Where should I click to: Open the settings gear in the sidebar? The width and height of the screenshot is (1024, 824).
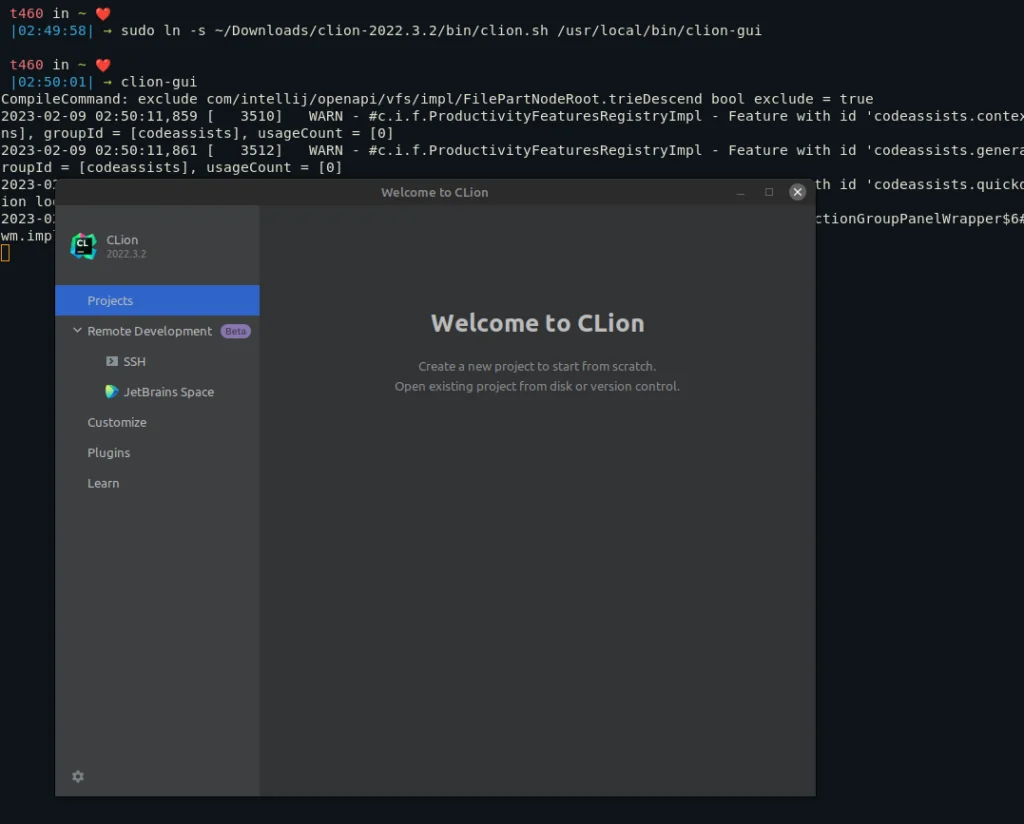[78, 776]
